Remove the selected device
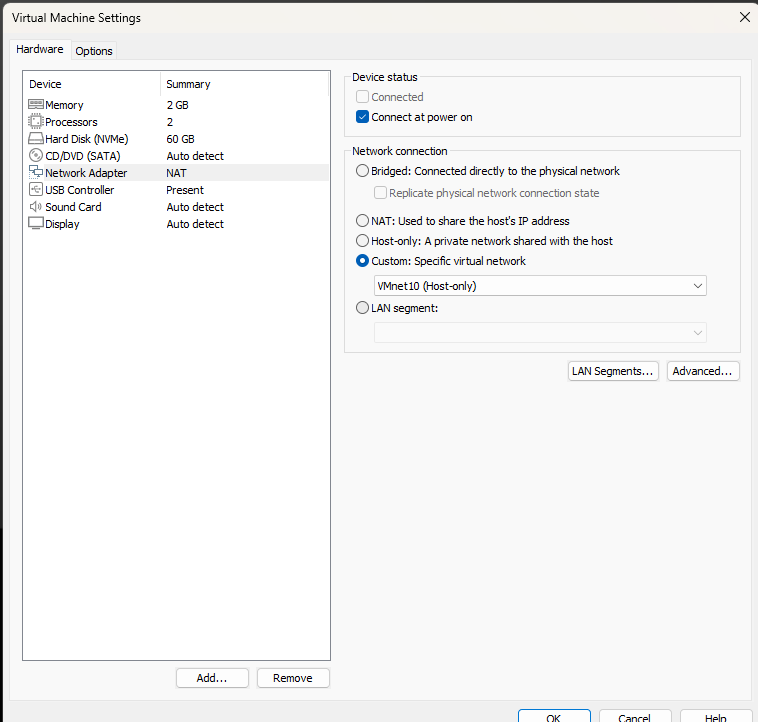The image size is (758, 722). point(293,678)
